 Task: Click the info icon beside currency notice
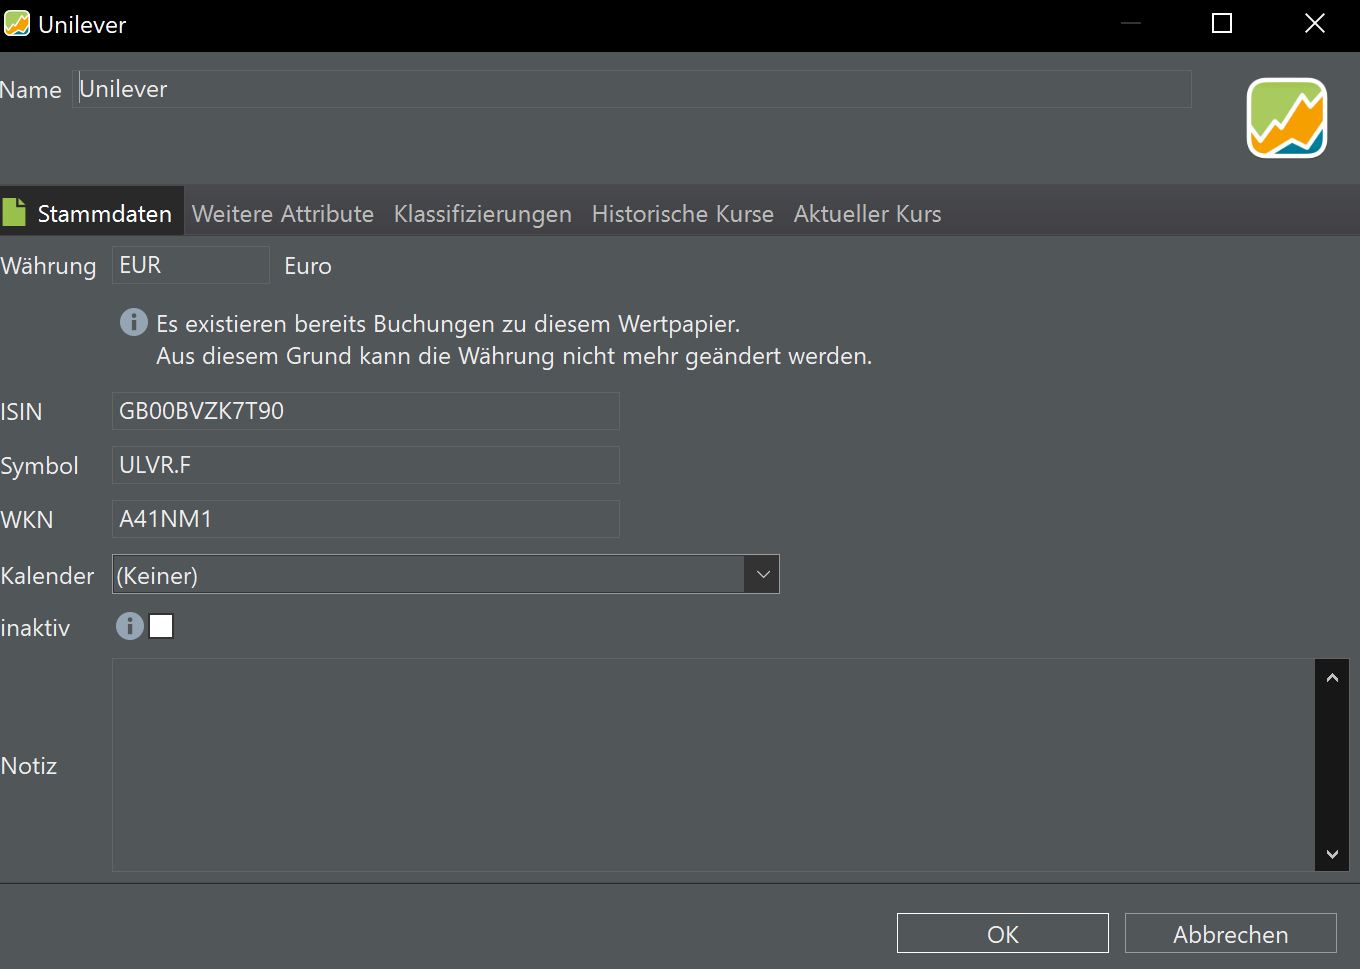pos(133,322)
